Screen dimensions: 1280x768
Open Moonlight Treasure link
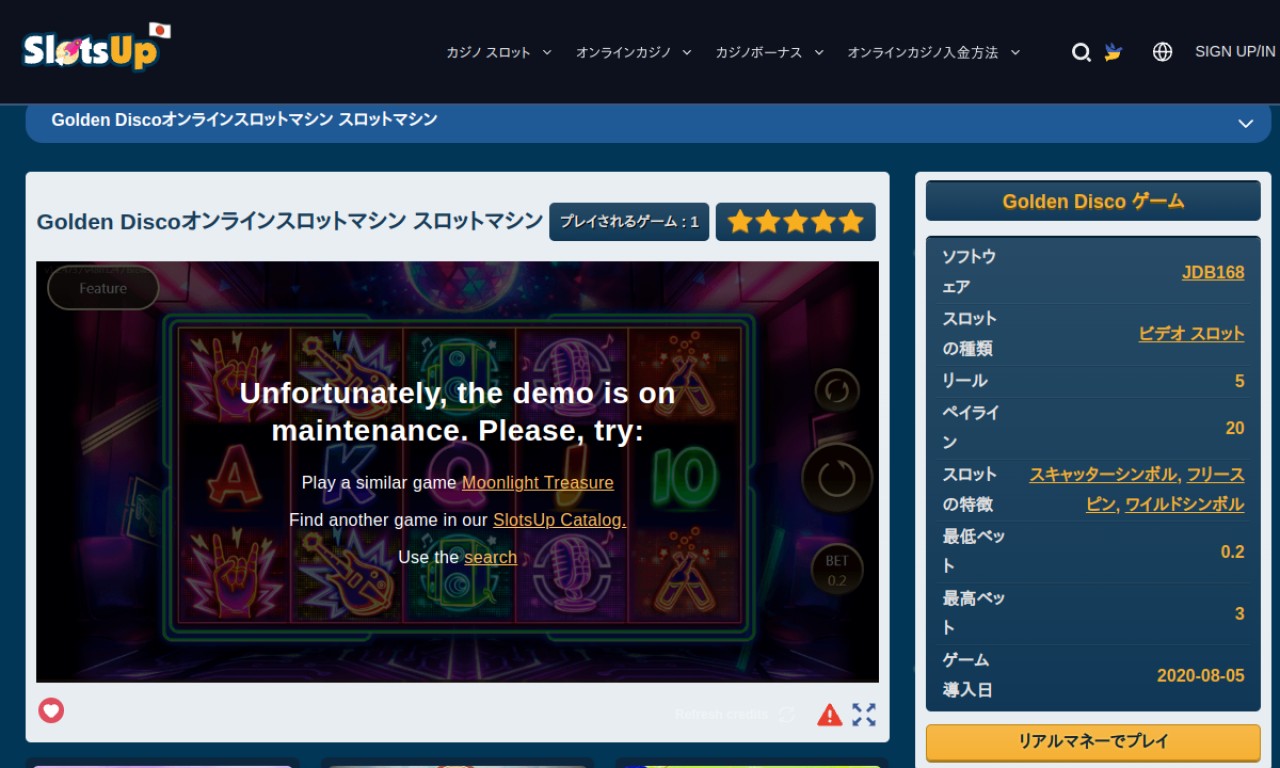(538, 483)
